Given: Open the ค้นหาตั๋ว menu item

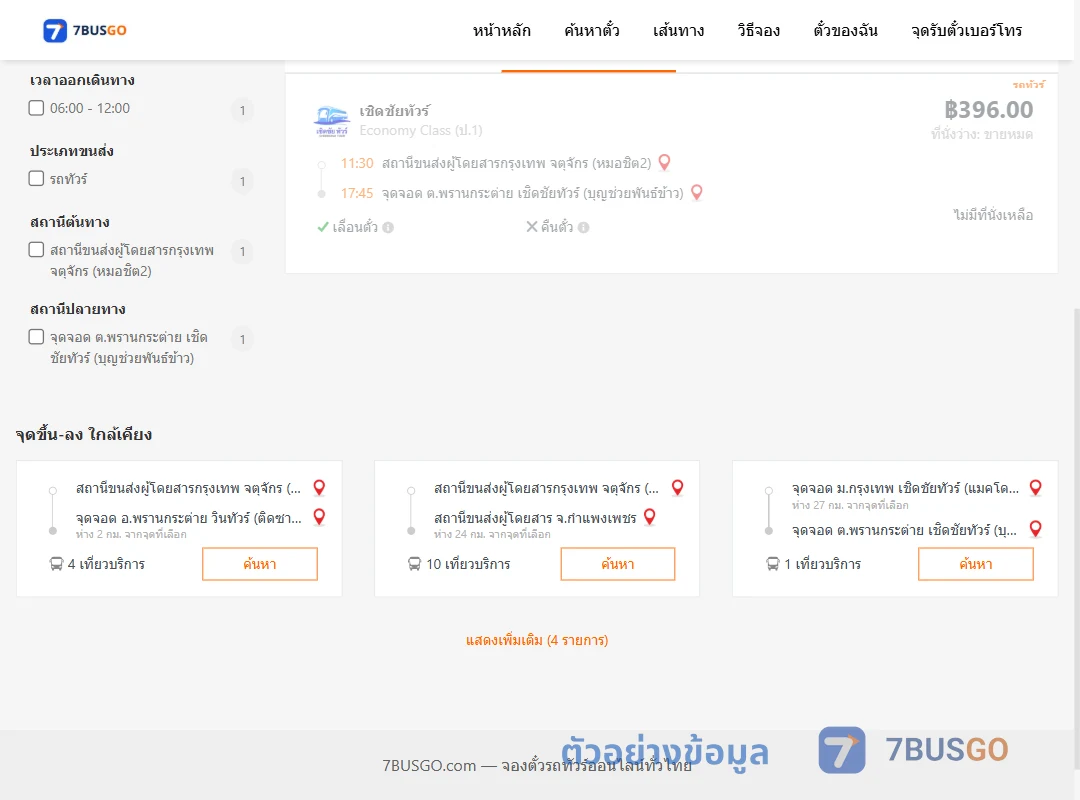Looking at the screenshot, I should 592,30.
